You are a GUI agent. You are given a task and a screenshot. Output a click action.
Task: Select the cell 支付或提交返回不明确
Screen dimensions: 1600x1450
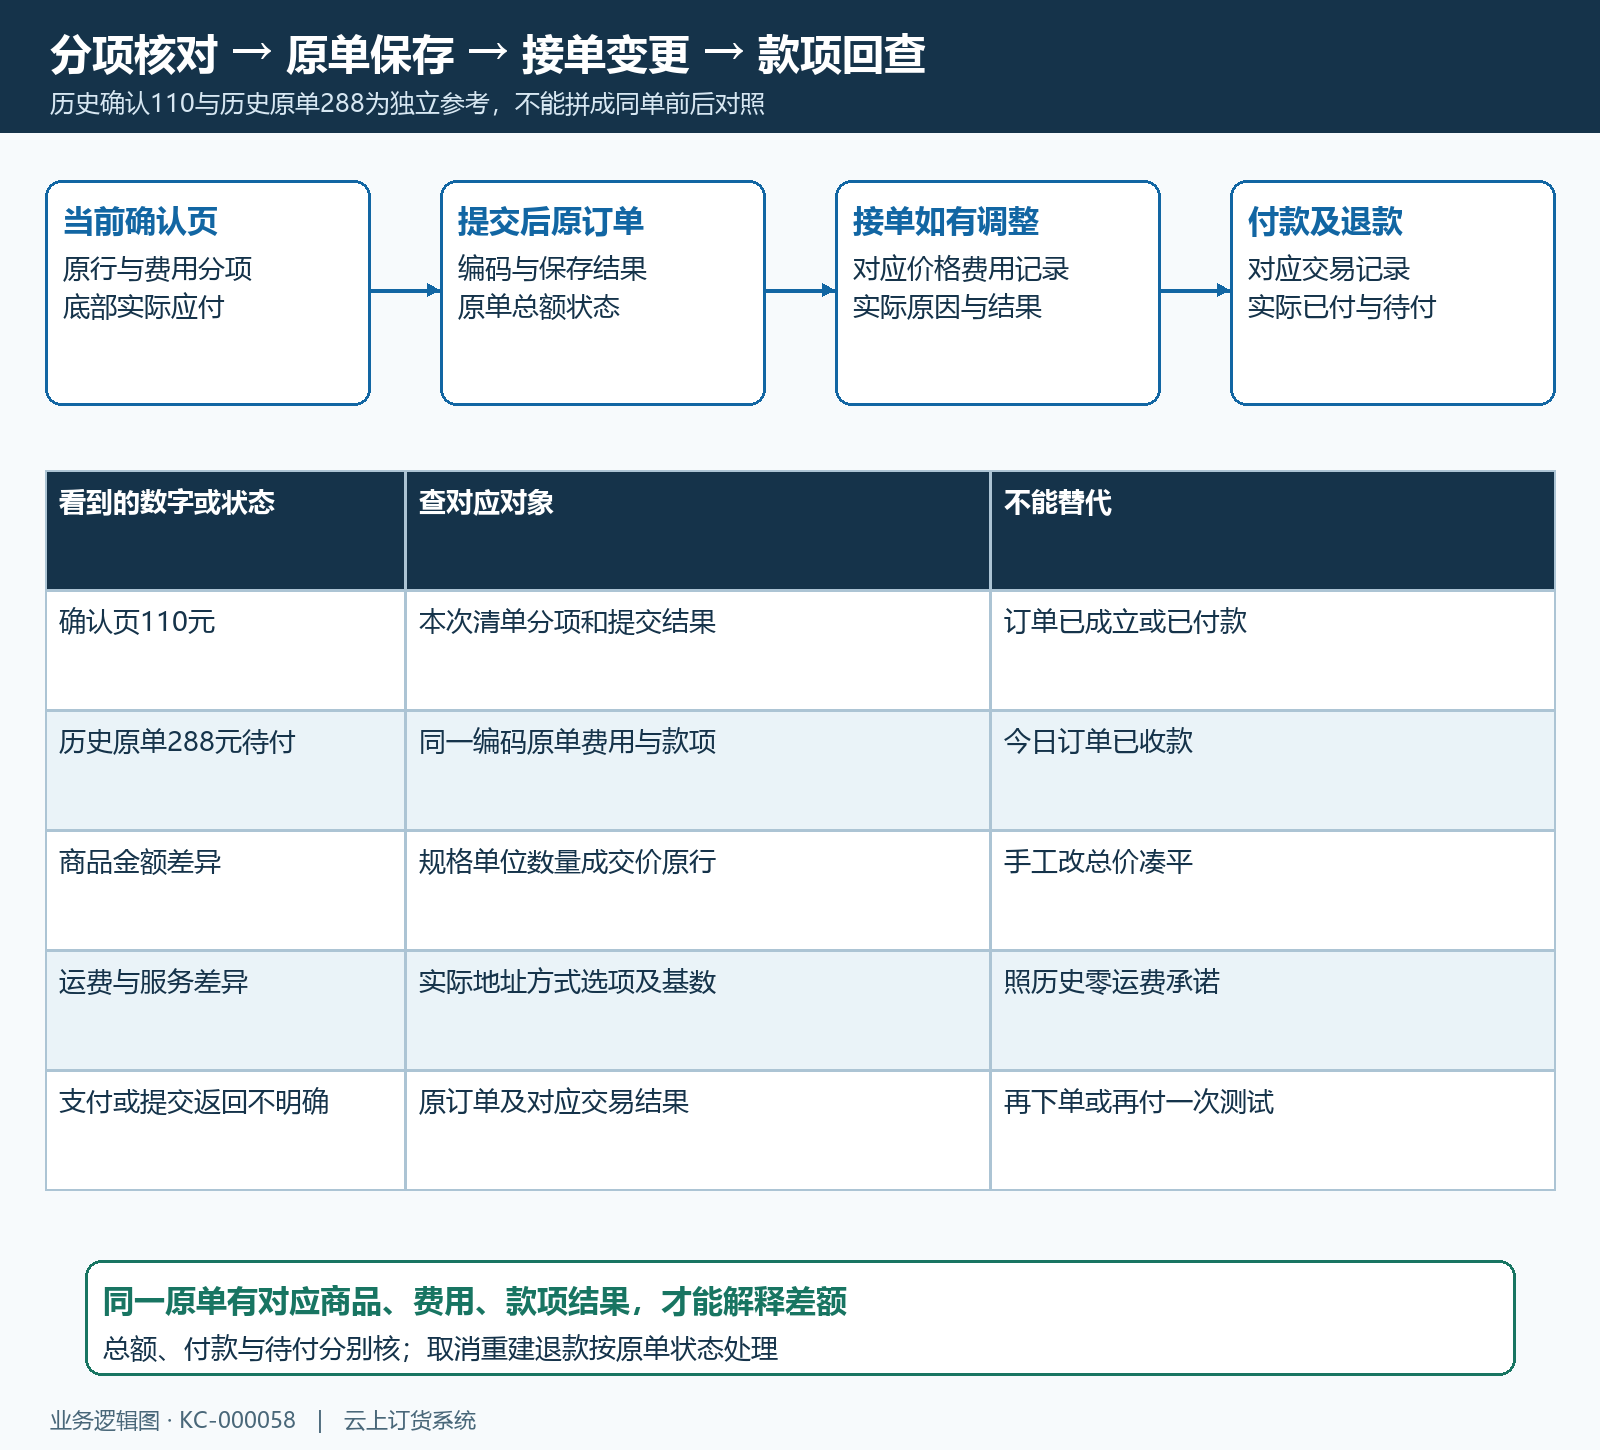click(225, 1130)
